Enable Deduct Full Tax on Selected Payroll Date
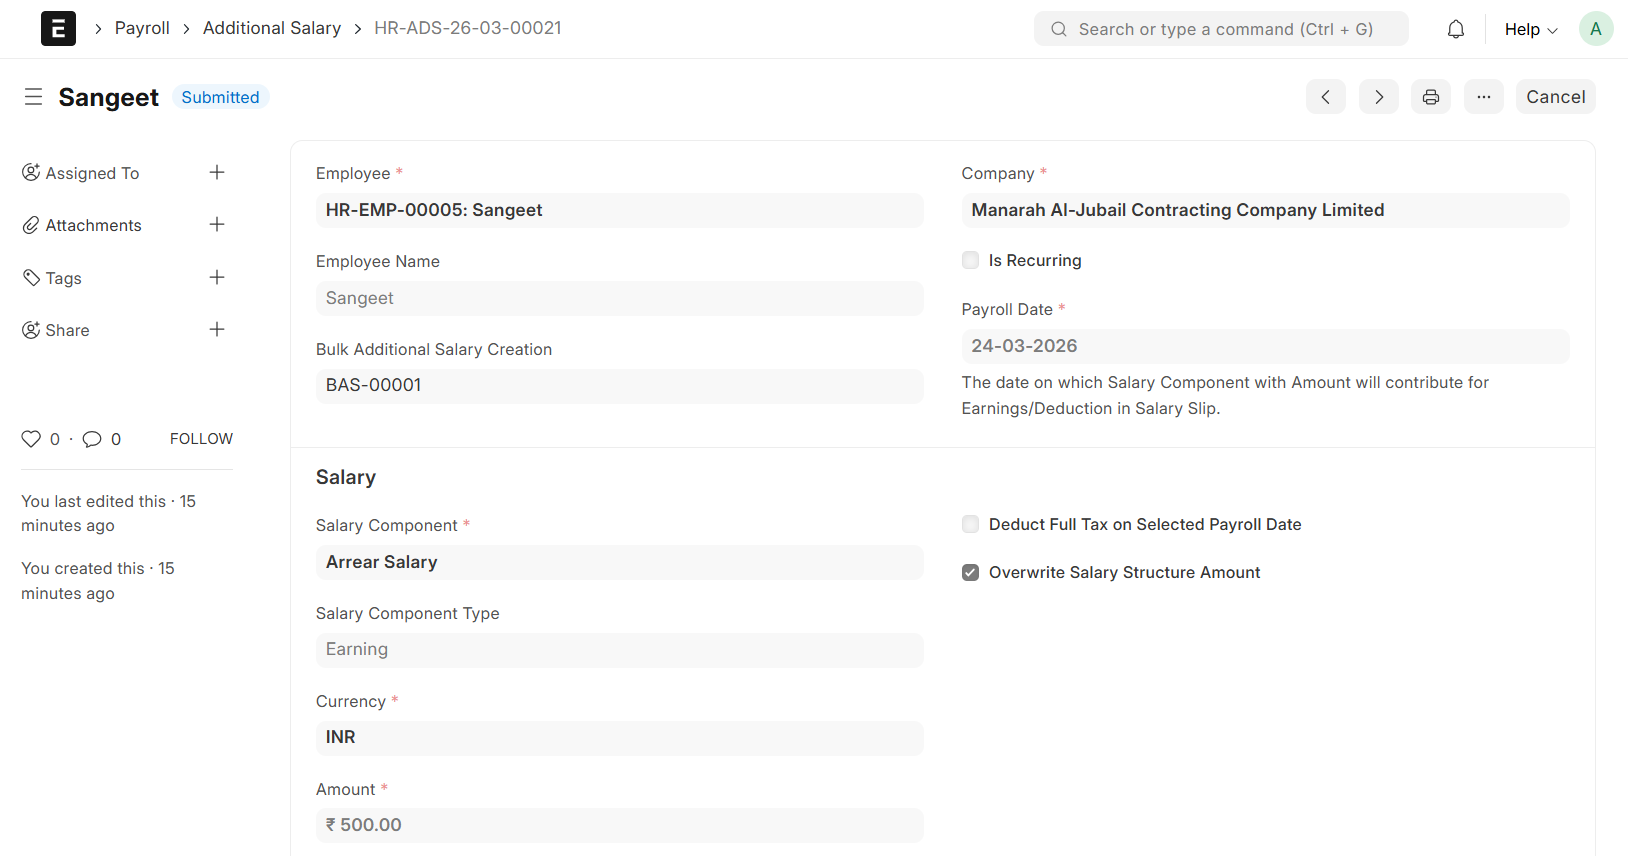 (970, 525)
